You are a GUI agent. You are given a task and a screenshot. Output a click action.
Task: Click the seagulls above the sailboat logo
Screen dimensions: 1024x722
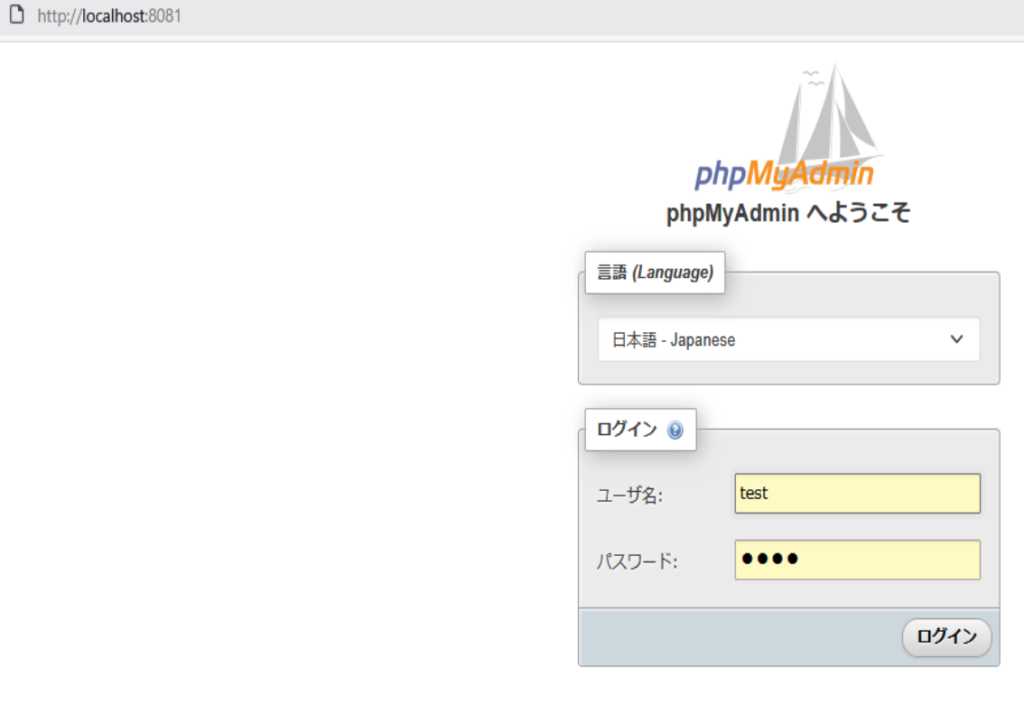[813, 76]
